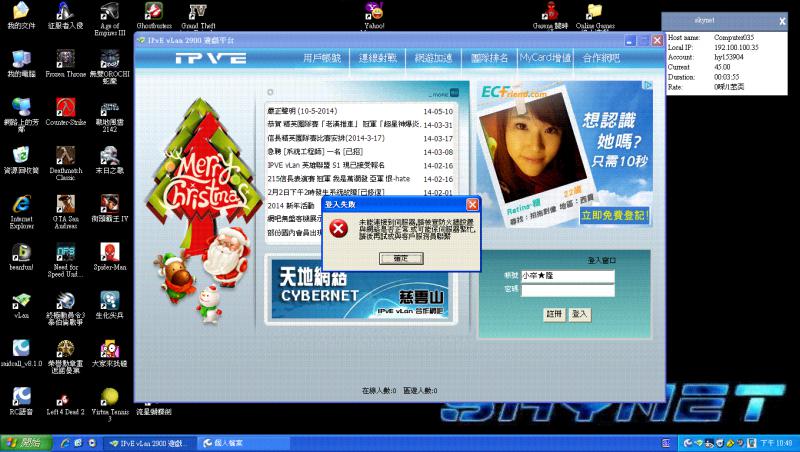
Task: Launch Grand Theft Auto IV shortcut
Action: point(198,16)
